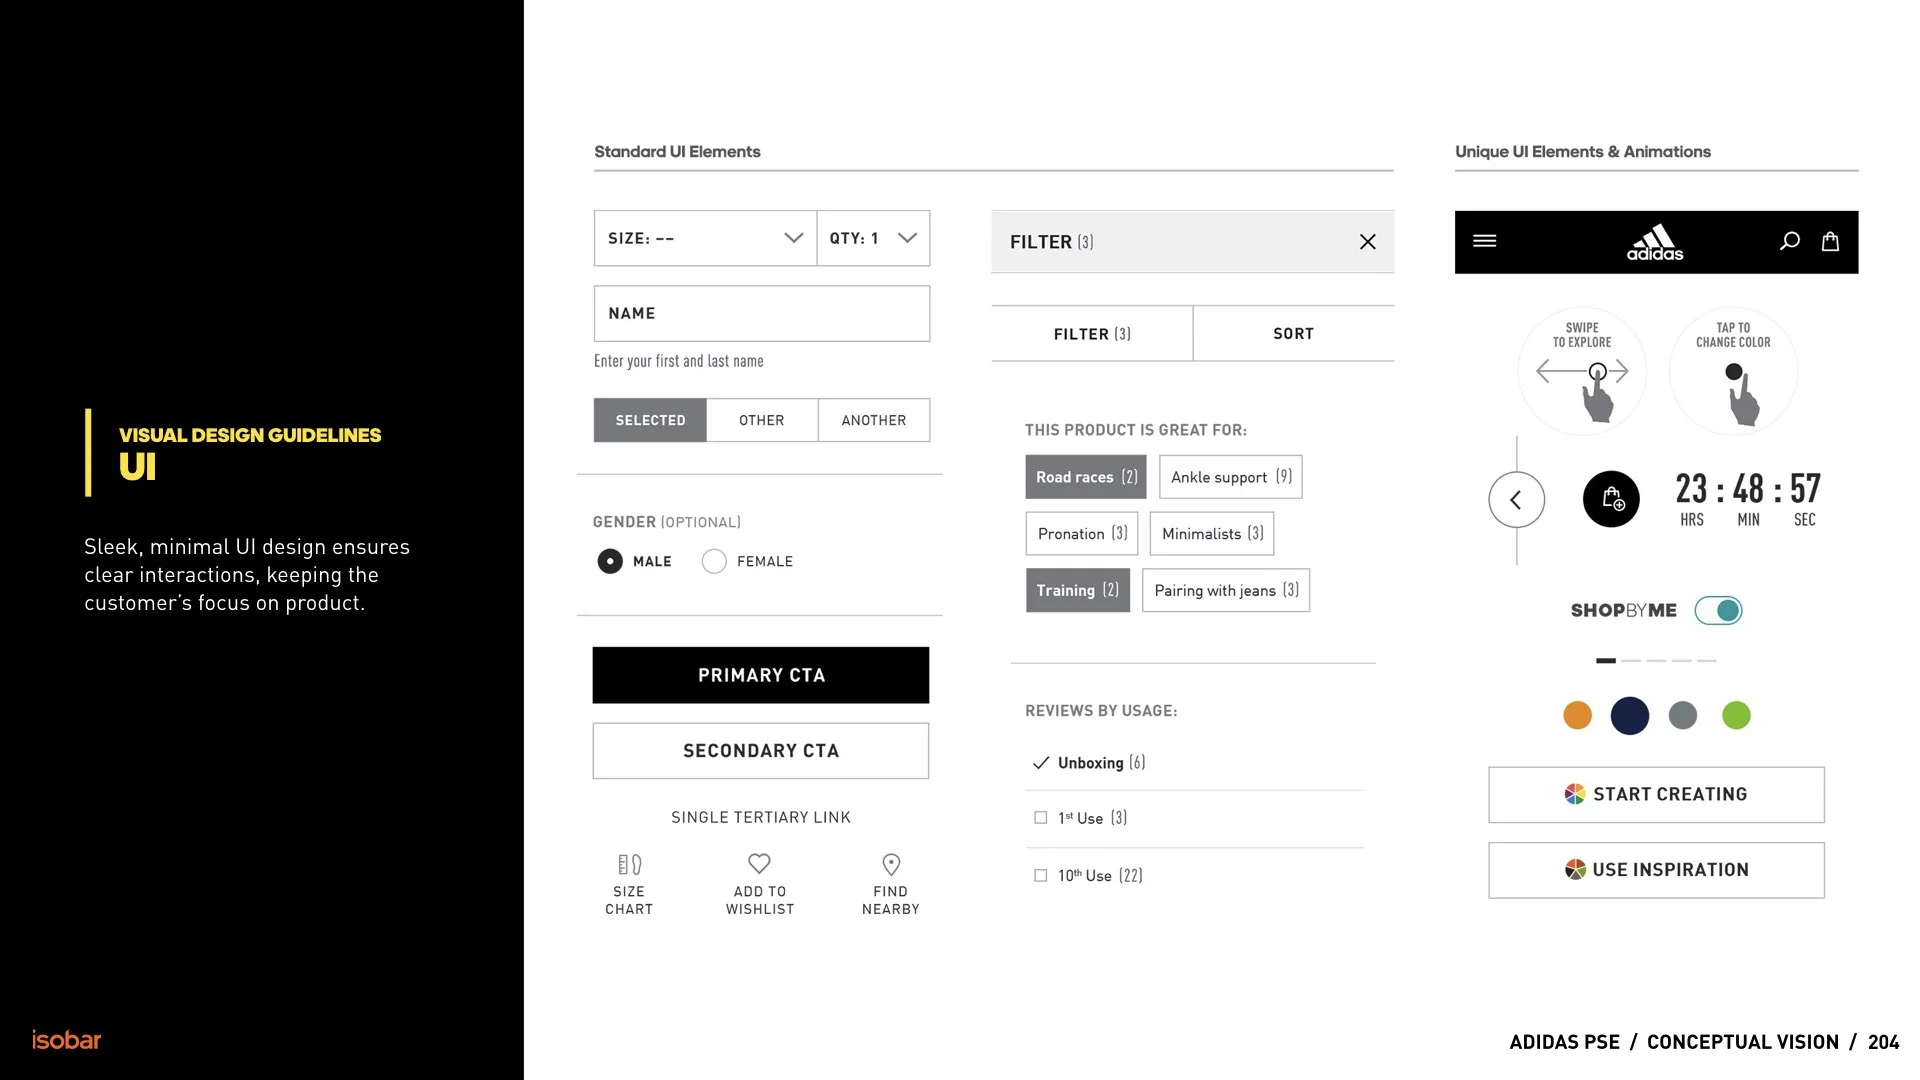The image size is (1920, 1080).
Task: Open the Qty dropdown
Action: point(873,238)
